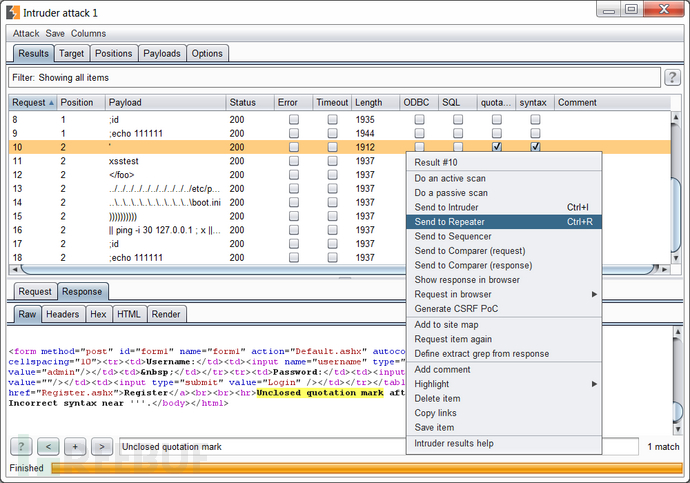690x483 pixels.
Task: Toggle Timeout checkbox for request 9
Action: click(332, 133)
